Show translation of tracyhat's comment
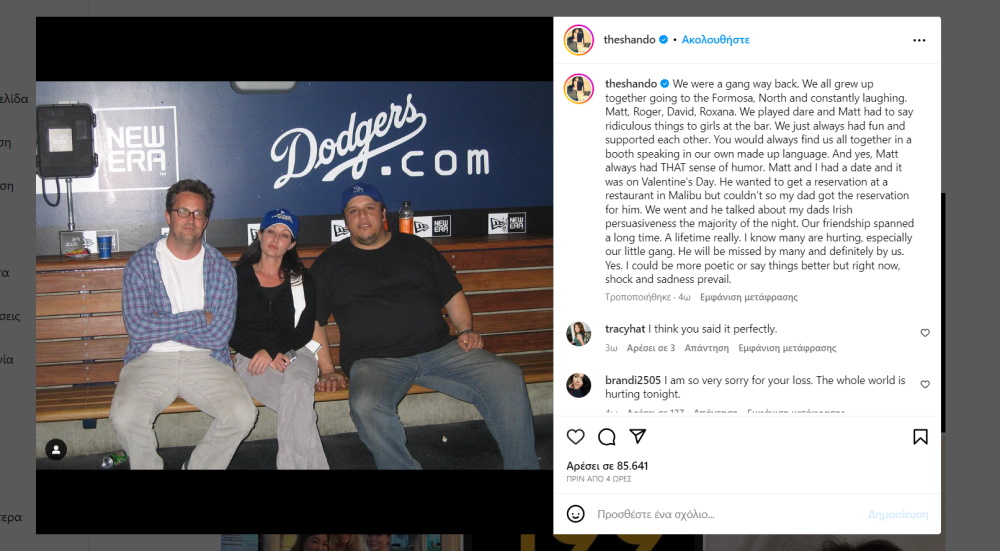Screen dimensions: 1000x551 (x=787, y=348)
